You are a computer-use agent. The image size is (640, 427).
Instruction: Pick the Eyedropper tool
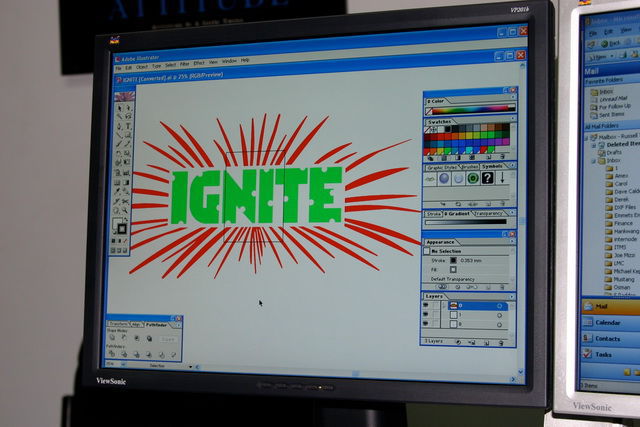[x=118, y=191]
